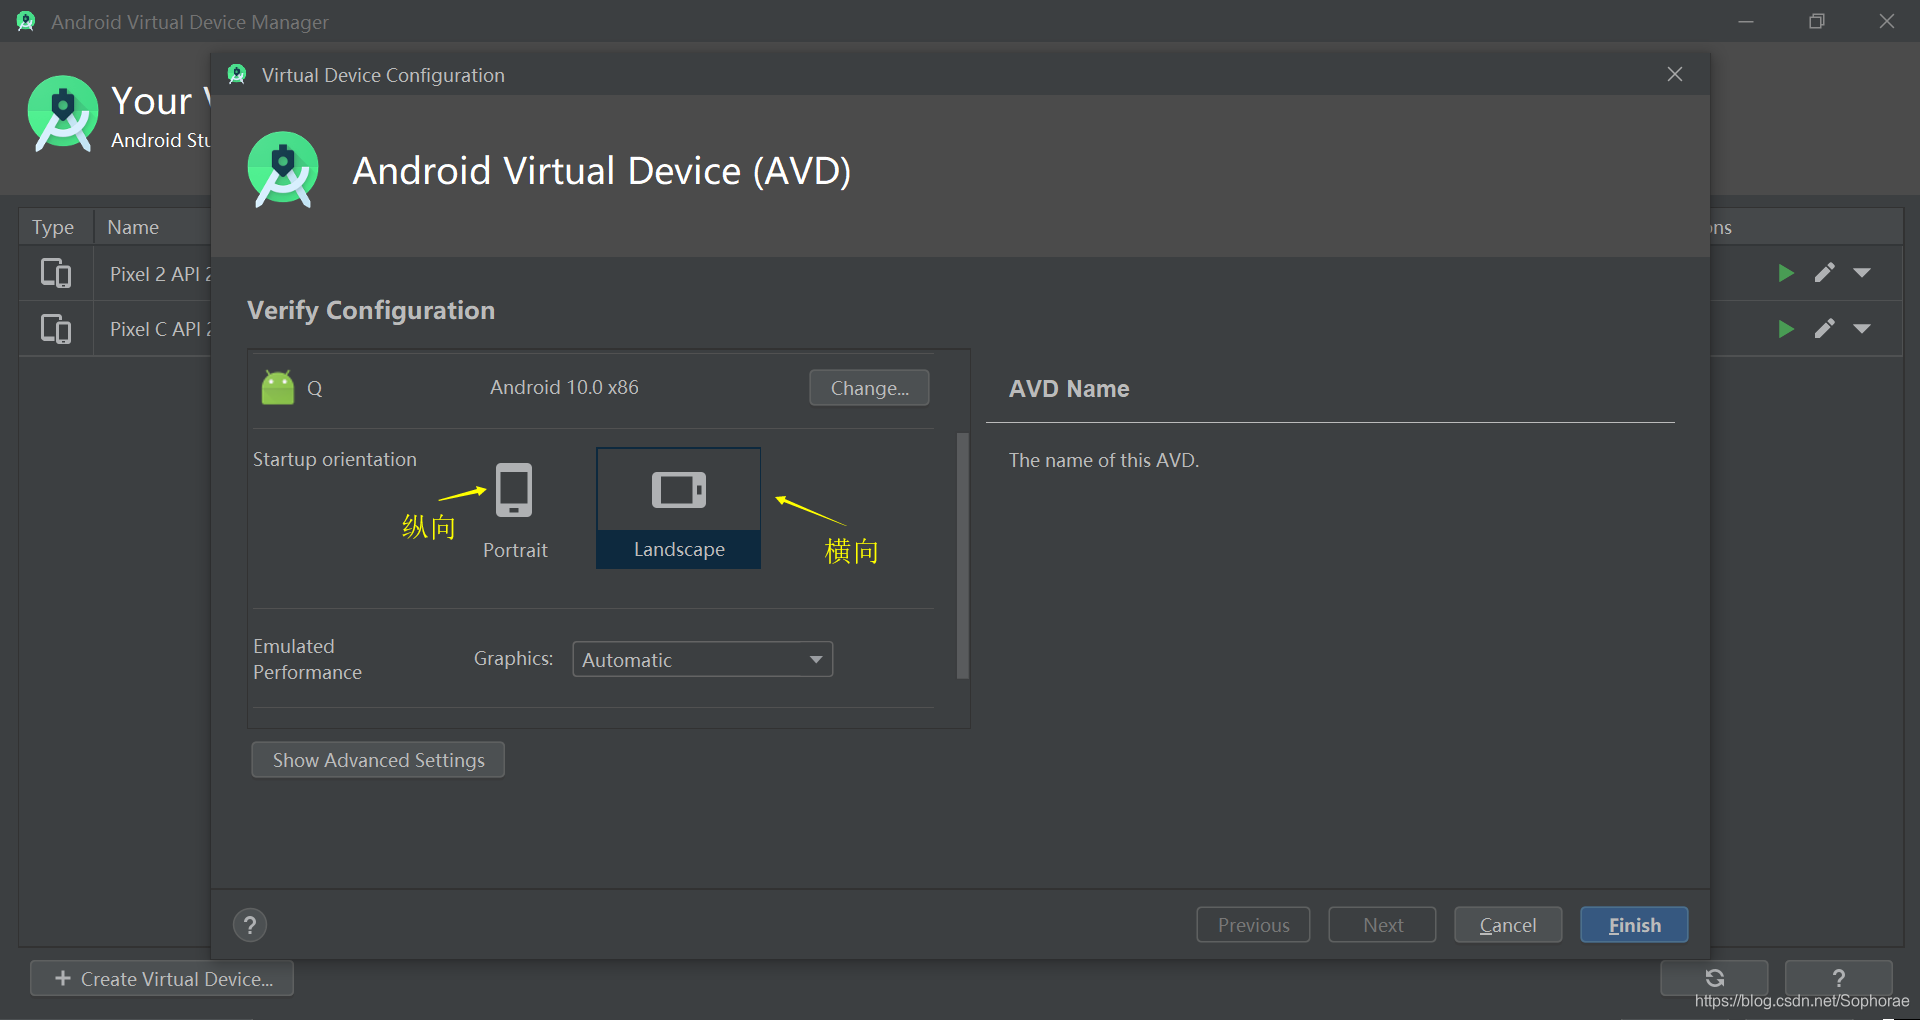Image resolution: width=1920 pixels, height=1020 pixels.
Task: Click the Type column header
Action: pos(53,227)
